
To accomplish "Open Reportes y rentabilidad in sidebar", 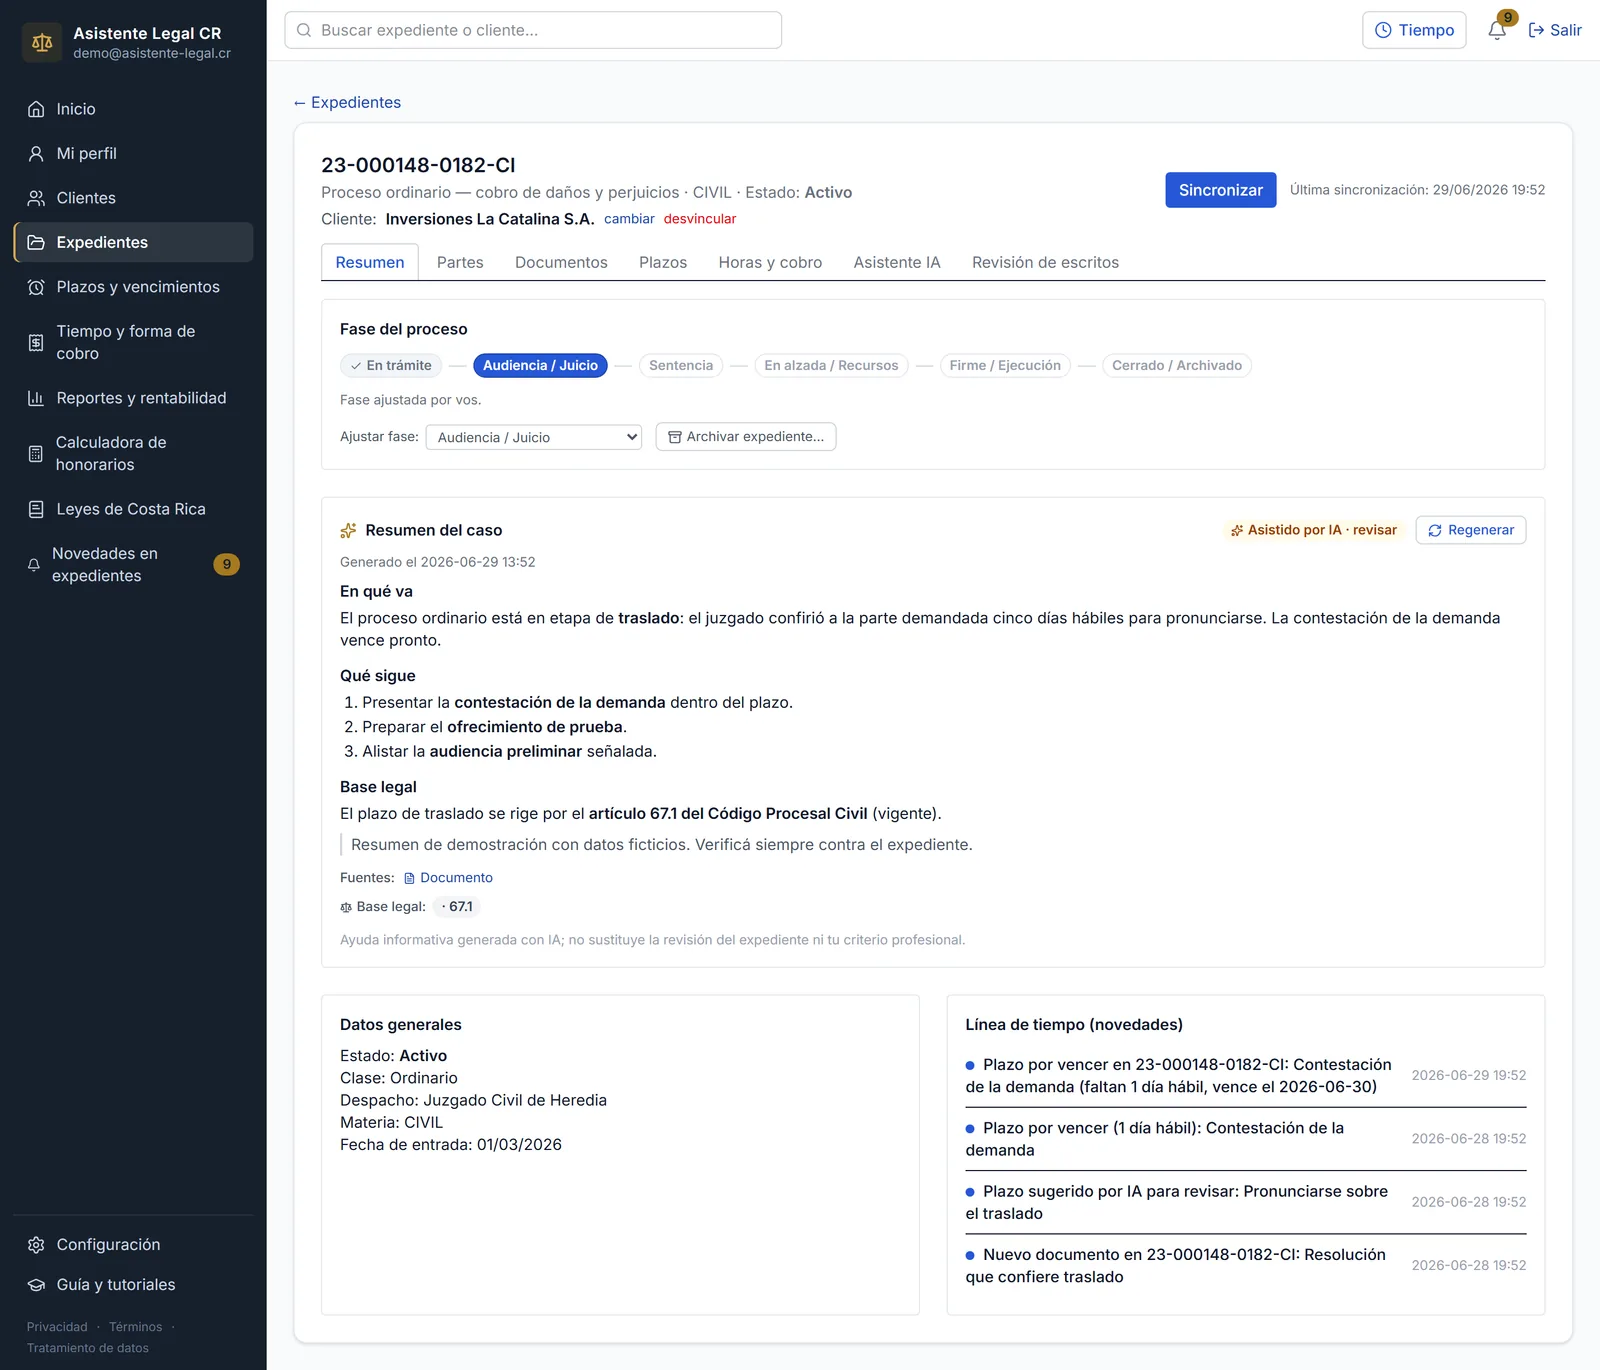I will click(x=133, y=398).
